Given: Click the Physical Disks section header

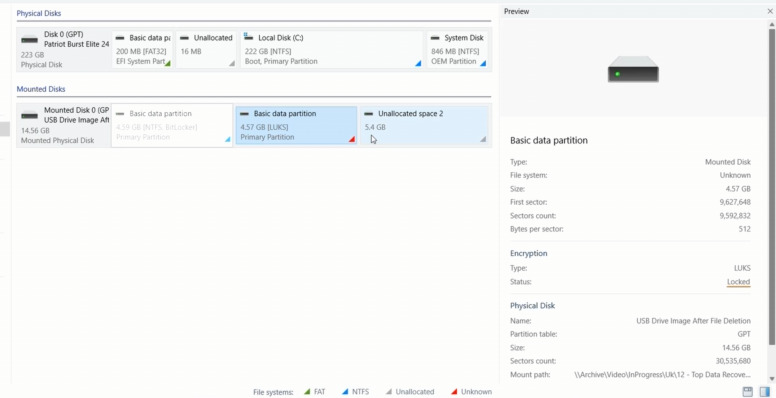Looking at the screenshot, I should click(39, 13).
